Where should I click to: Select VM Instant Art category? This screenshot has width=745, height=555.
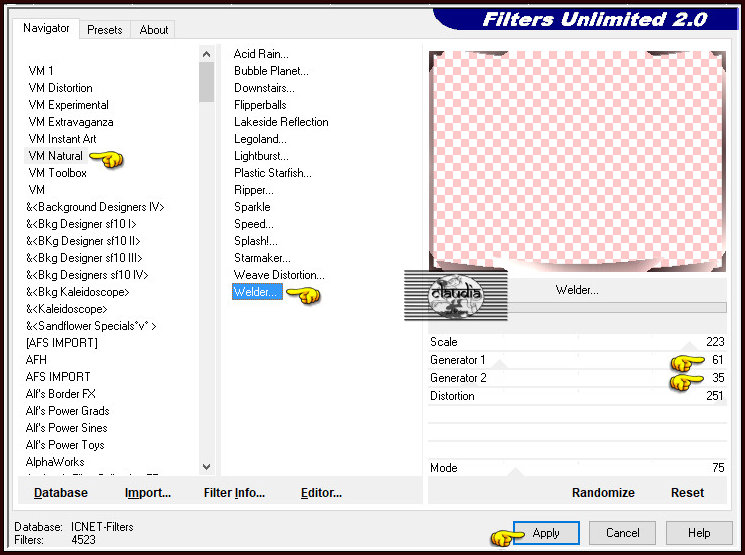[x=62, y=139]
